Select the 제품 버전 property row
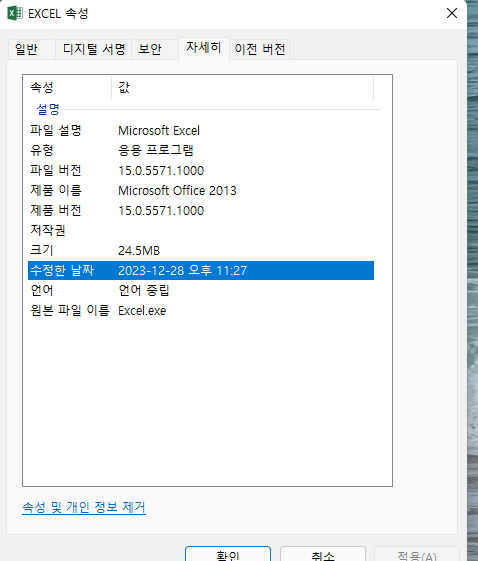 (x=201, y=210)
